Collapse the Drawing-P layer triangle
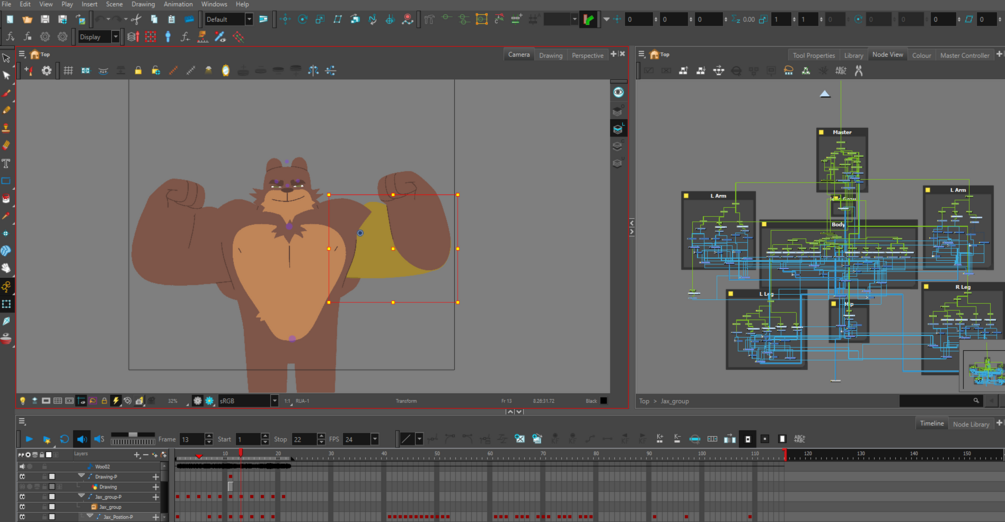 tap(81, 476)
